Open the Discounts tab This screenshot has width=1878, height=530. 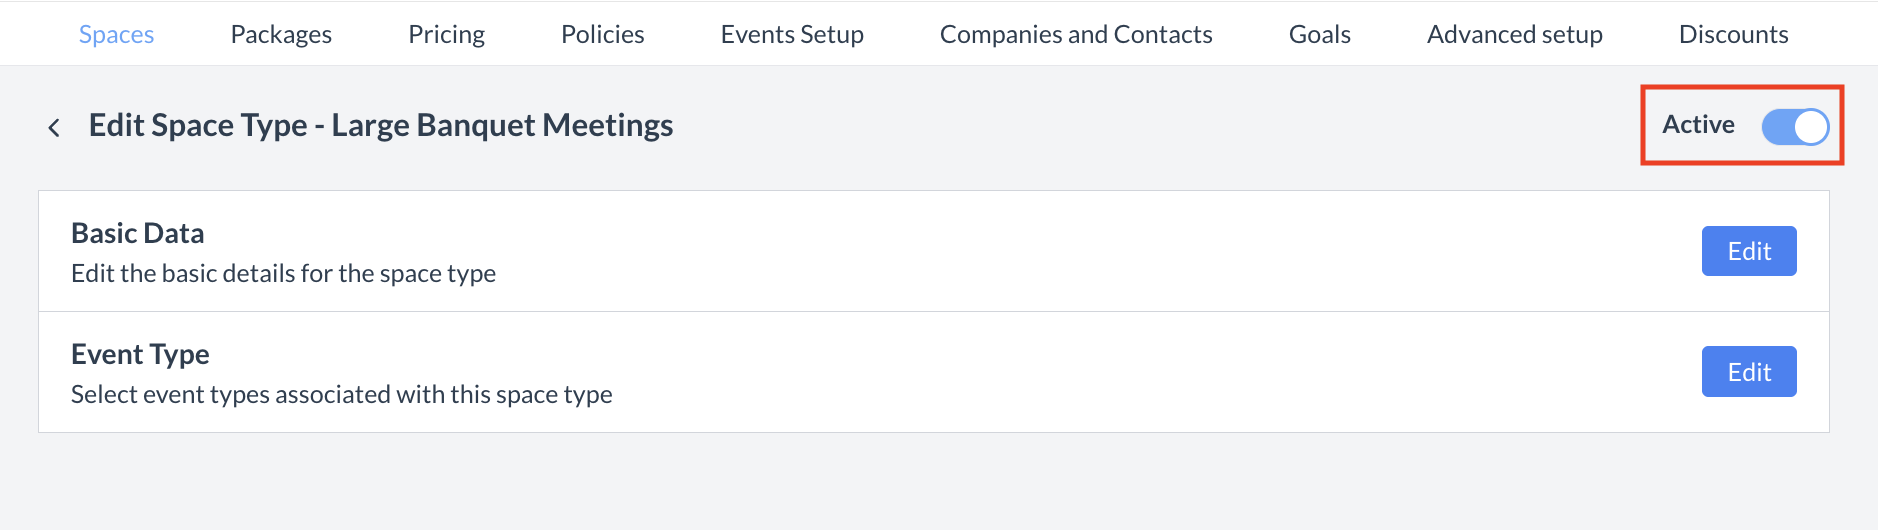1733,34
